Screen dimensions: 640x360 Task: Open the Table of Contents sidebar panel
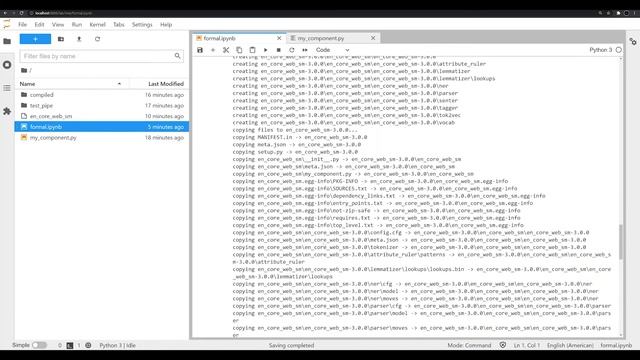7,88
